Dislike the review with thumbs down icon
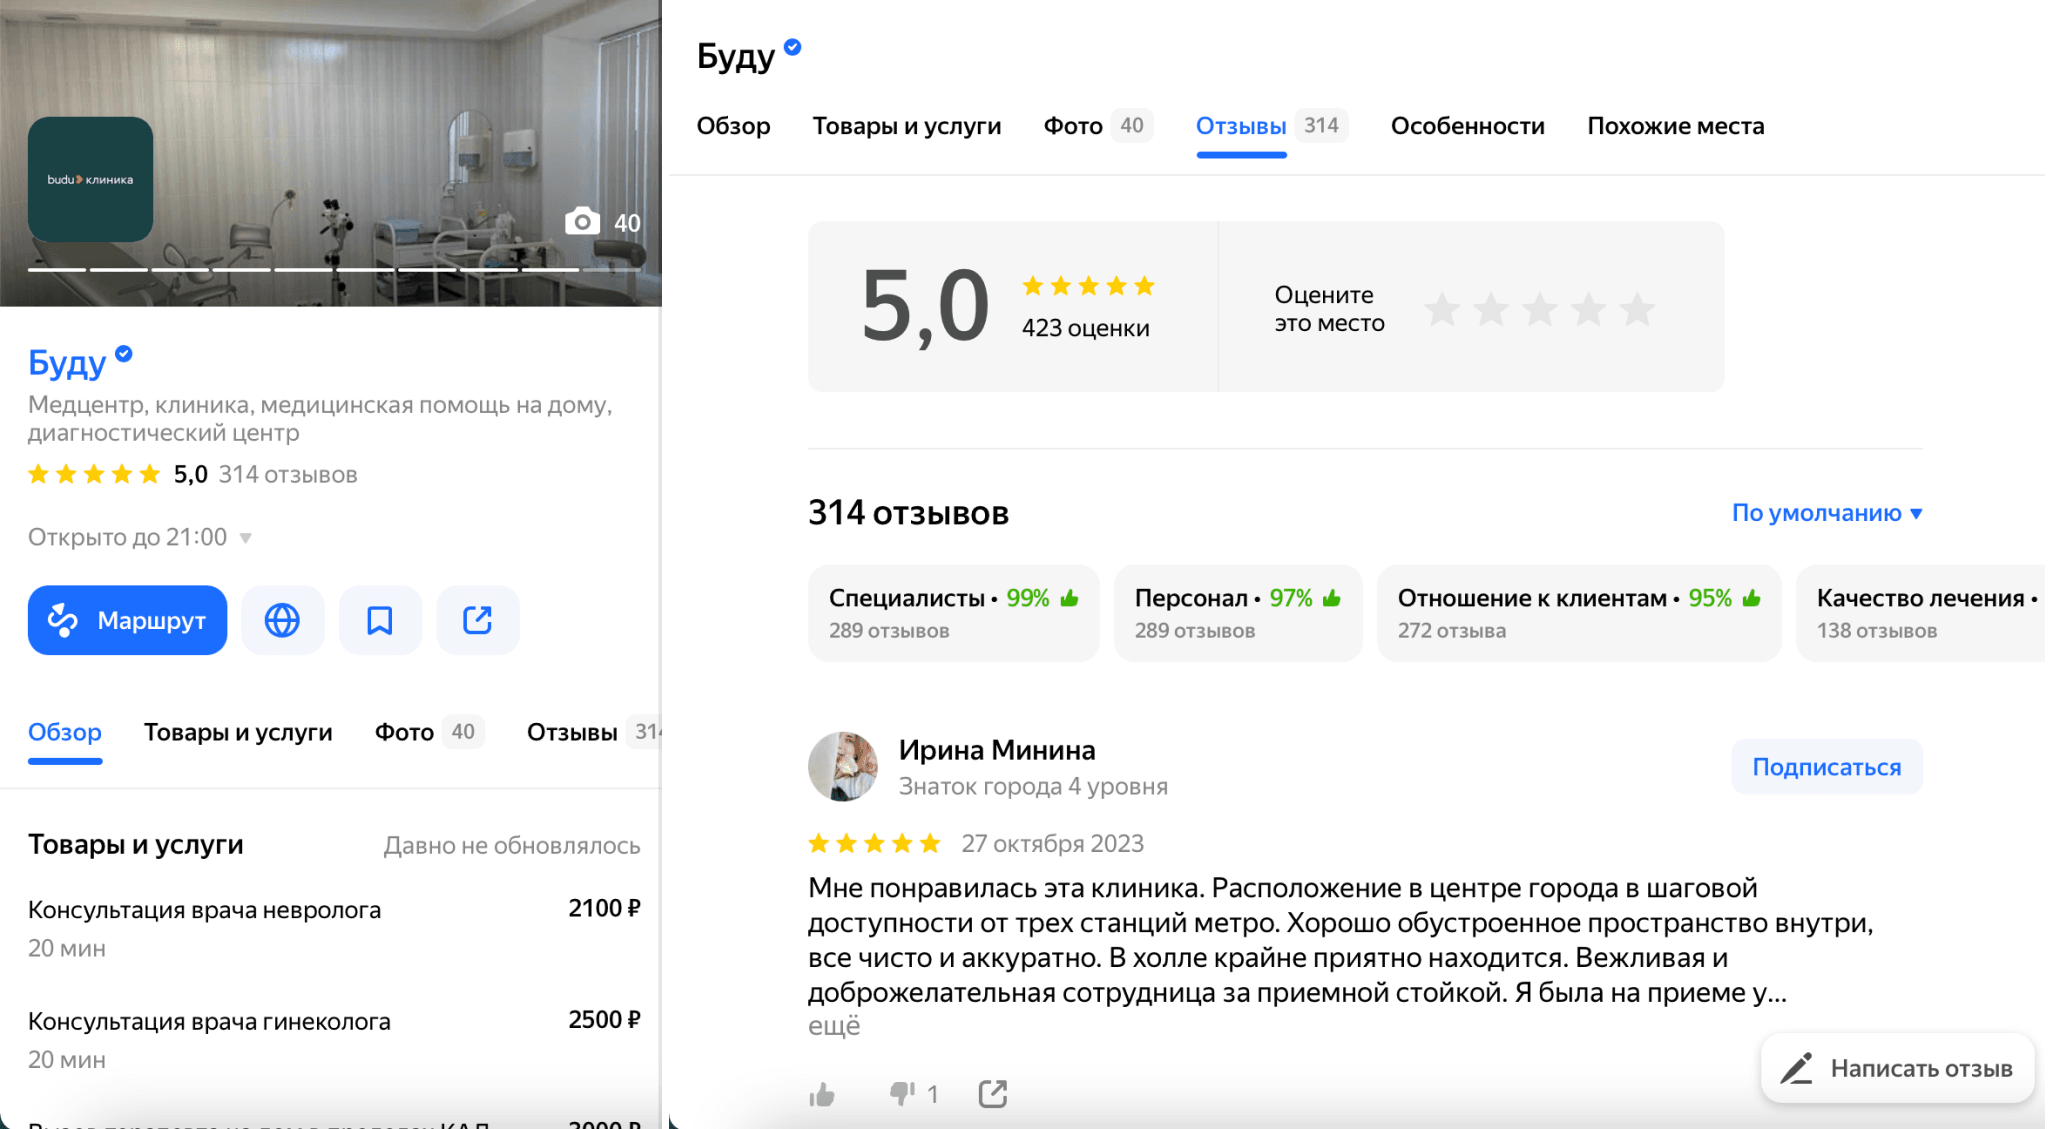Image resolution: width=2066 pixels, height=1129 pixels. [x=903, y=1094]
